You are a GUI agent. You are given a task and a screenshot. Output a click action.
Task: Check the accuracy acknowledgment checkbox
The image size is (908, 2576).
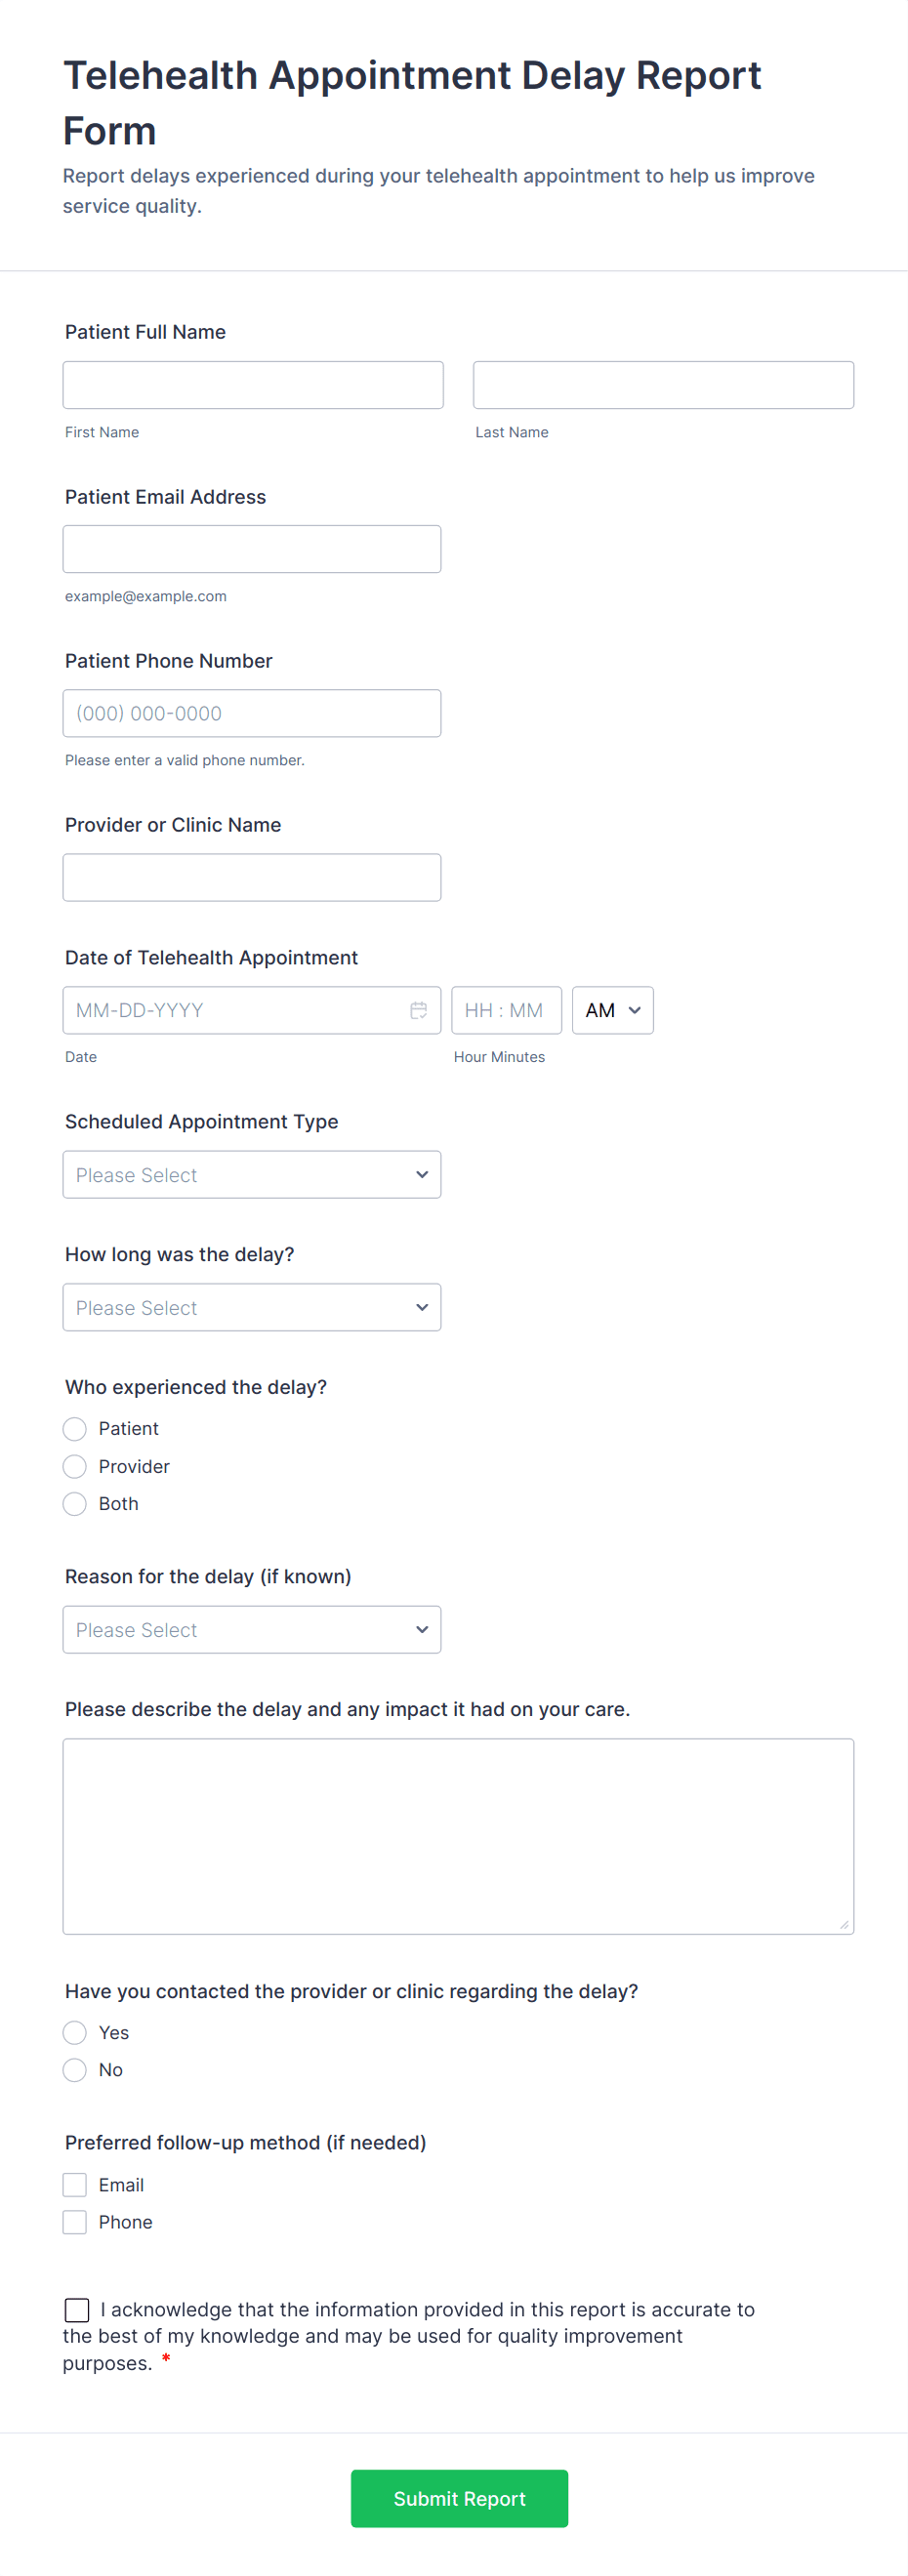(x=77, y=2310)
